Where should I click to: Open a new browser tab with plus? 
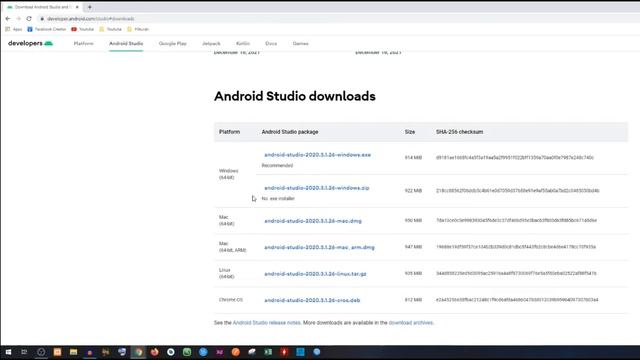click(x=89, y=7)
